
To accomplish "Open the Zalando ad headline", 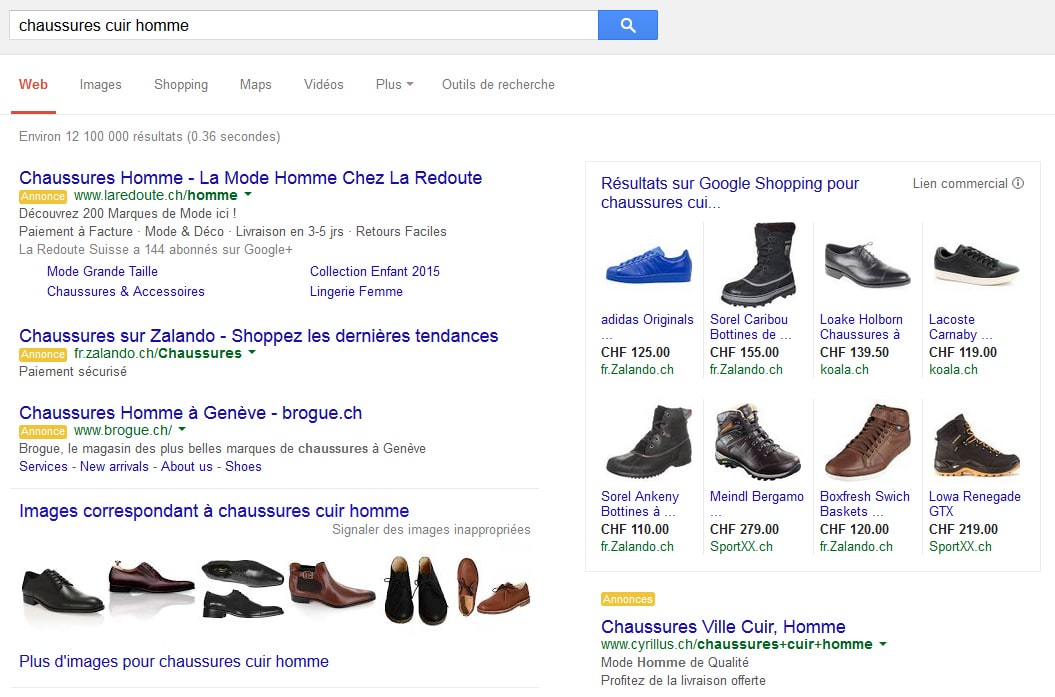I will point(258,336).
